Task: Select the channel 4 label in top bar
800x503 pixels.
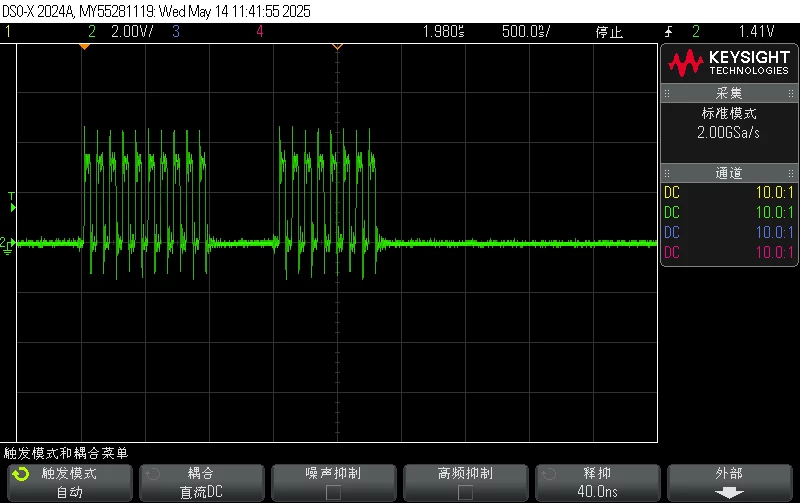Action: coord(260,32)
